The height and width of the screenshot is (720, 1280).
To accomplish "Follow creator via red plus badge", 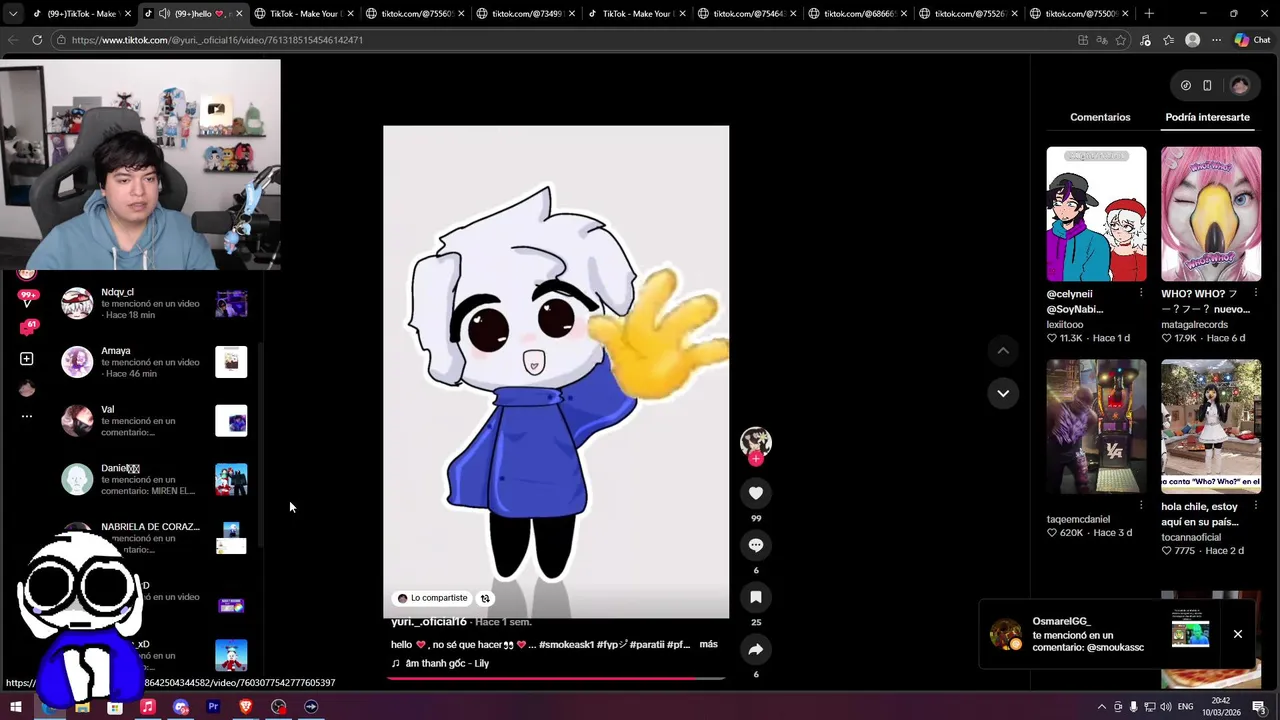I will 756,459.
